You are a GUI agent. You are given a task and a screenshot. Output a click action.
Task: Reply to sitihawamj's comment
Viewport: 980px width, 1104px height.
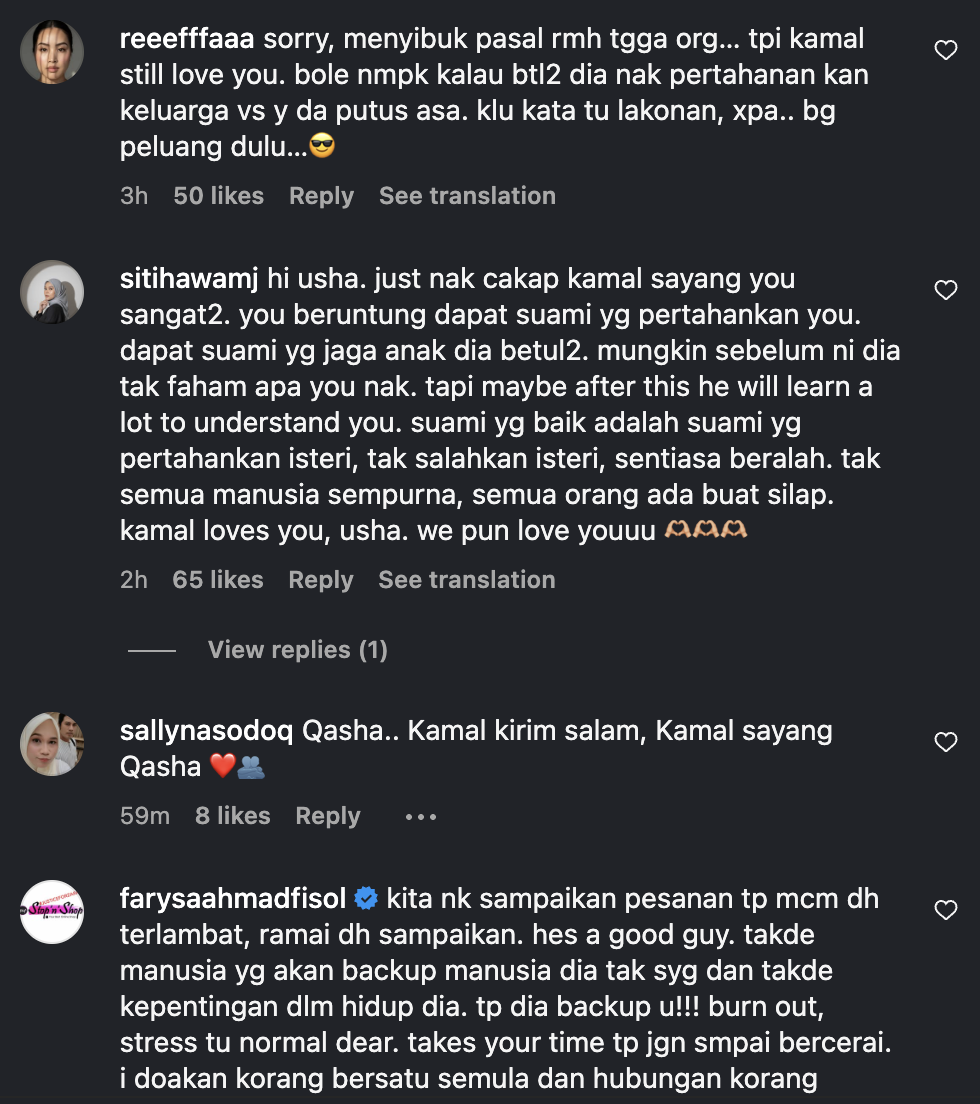pyautogui.click(x=320, y=580)
